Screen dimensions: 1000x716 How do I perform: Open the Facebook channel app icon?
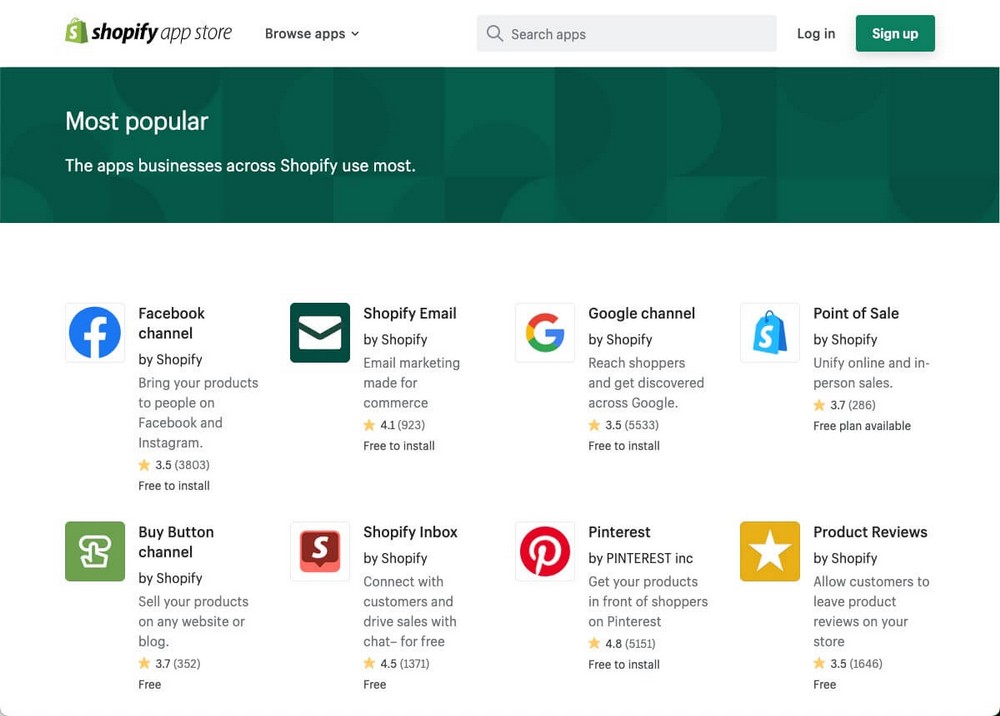point(95,333)
